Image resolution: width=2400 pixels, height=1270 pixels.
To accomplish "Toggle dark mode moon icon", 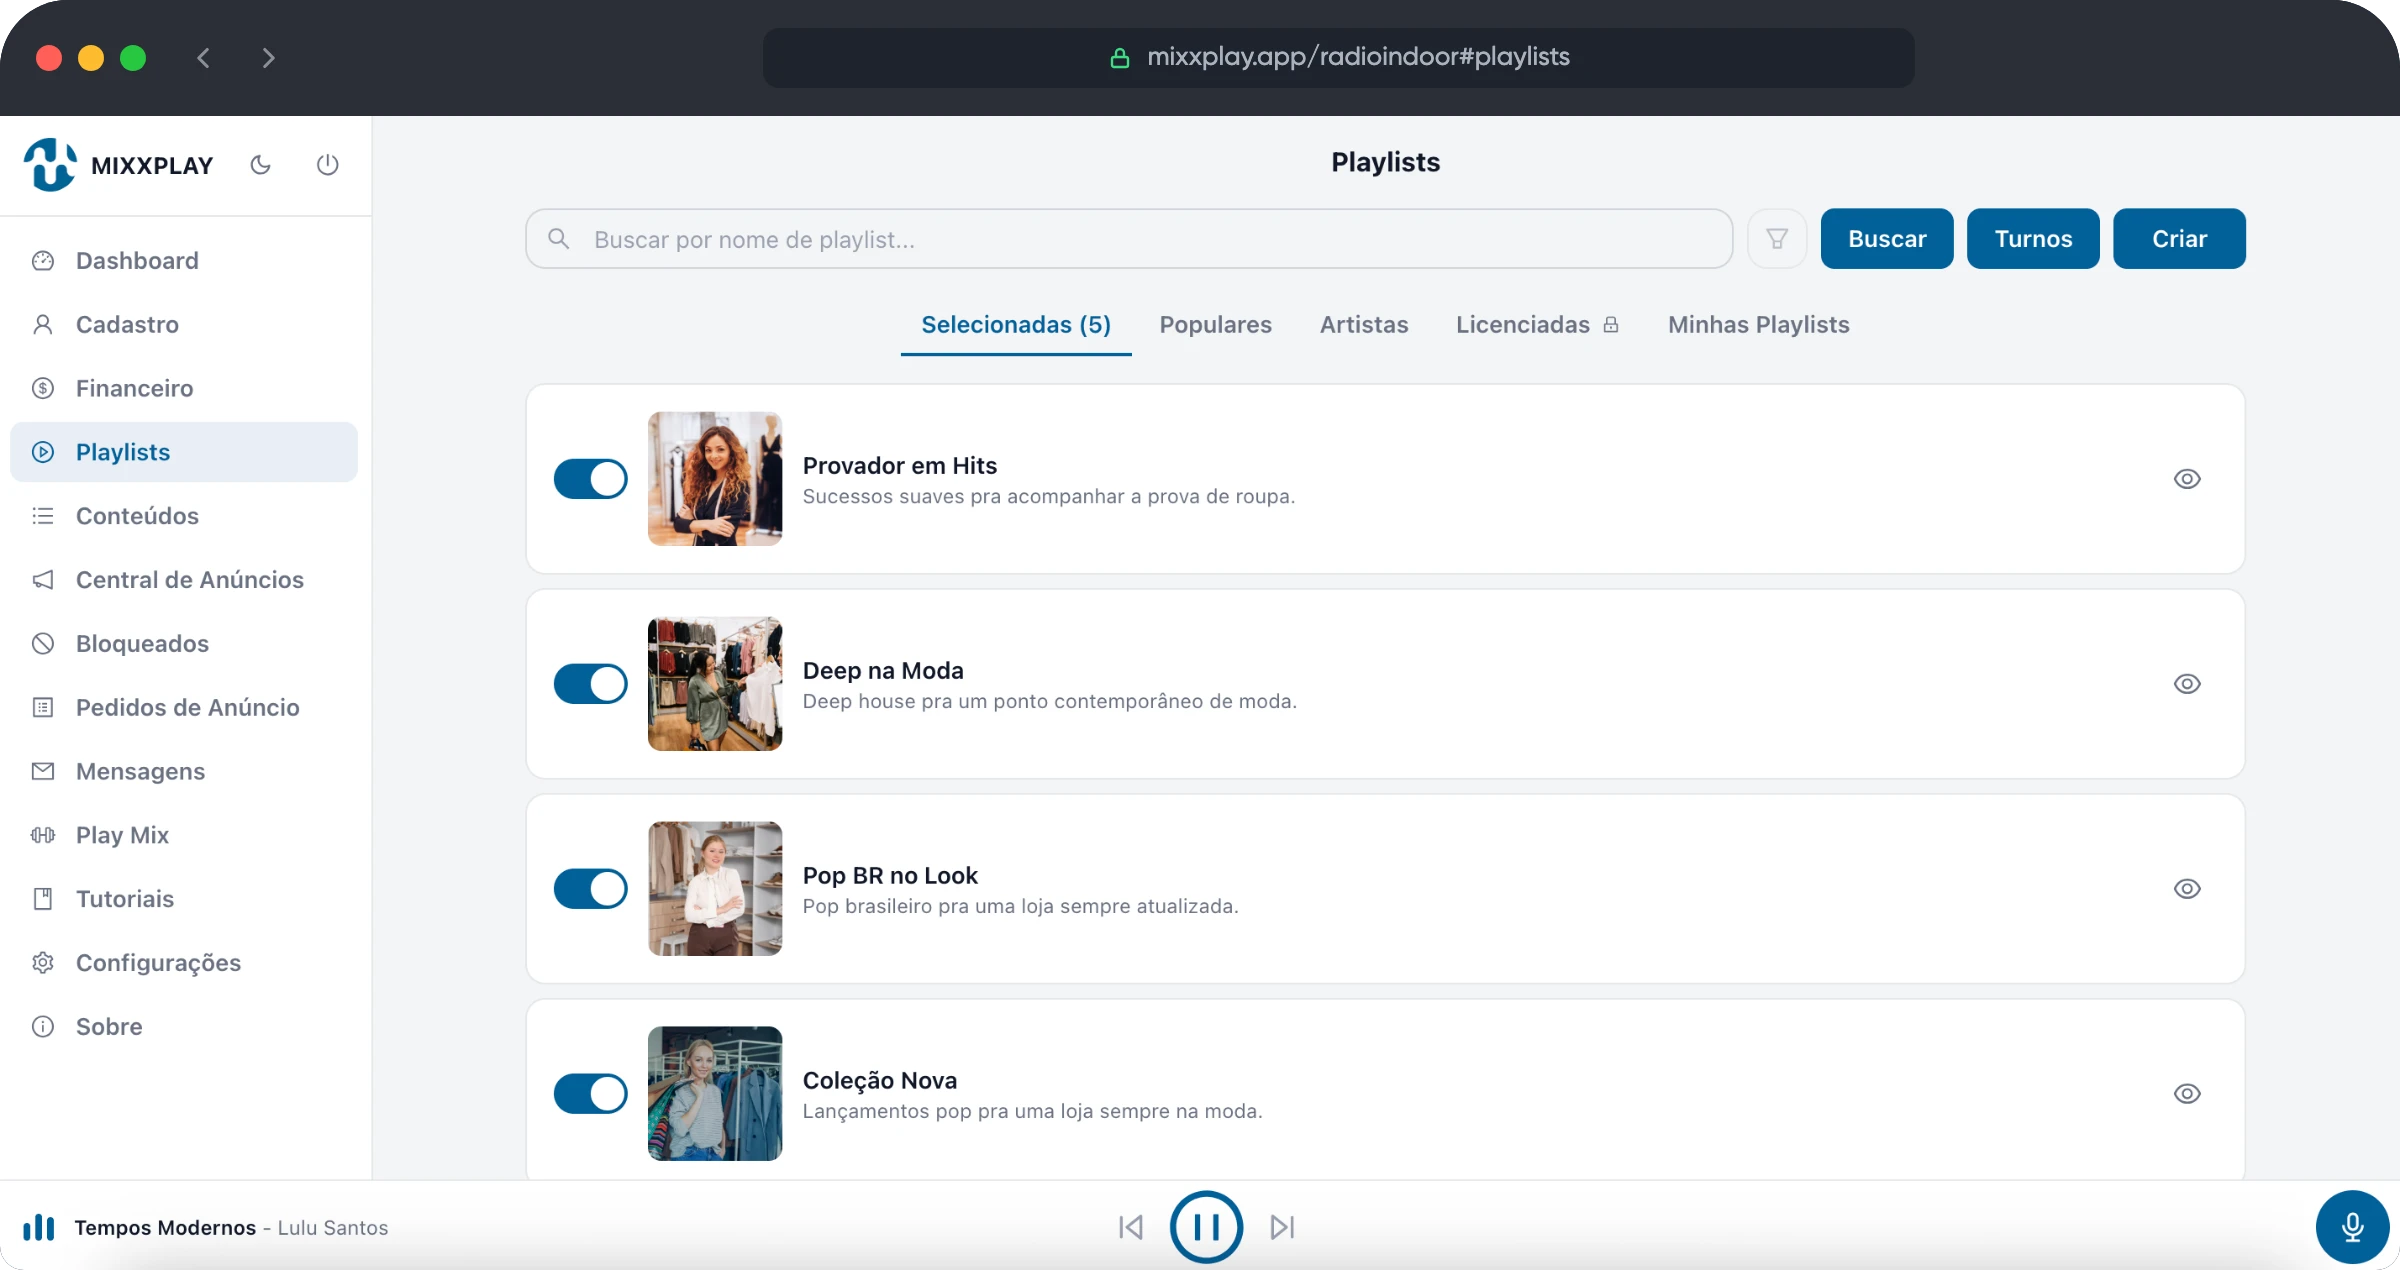I will pos(261,165).
